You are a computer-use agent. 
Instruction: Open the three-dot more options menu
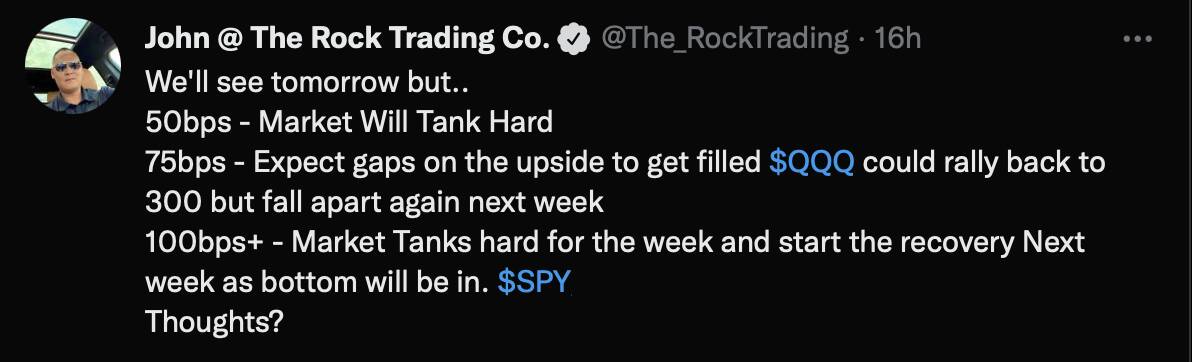coord(1138,38)
